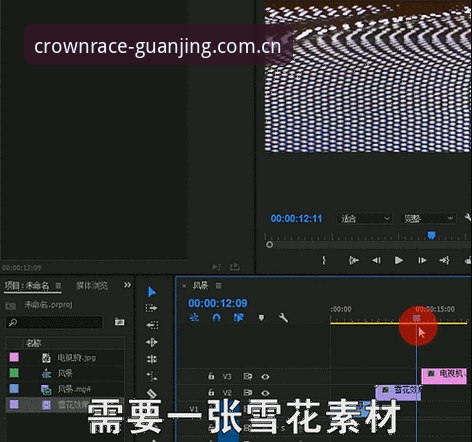Select the purple 雪花效果 clip on V2
Image resolution: width=472 pixels, height=442 pixels.
pos(398,392)
